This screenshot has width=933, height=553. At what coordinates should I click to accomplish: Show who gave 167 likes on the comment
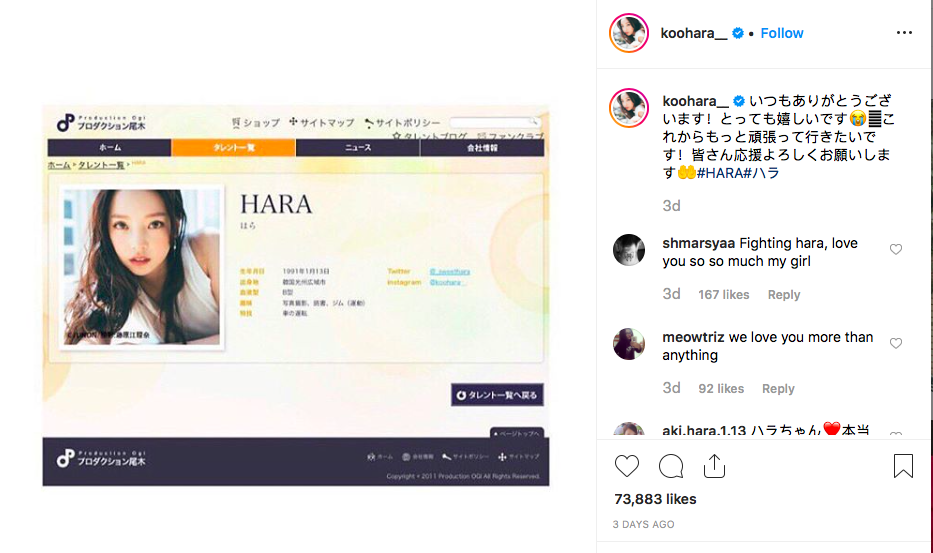point(724,295)
